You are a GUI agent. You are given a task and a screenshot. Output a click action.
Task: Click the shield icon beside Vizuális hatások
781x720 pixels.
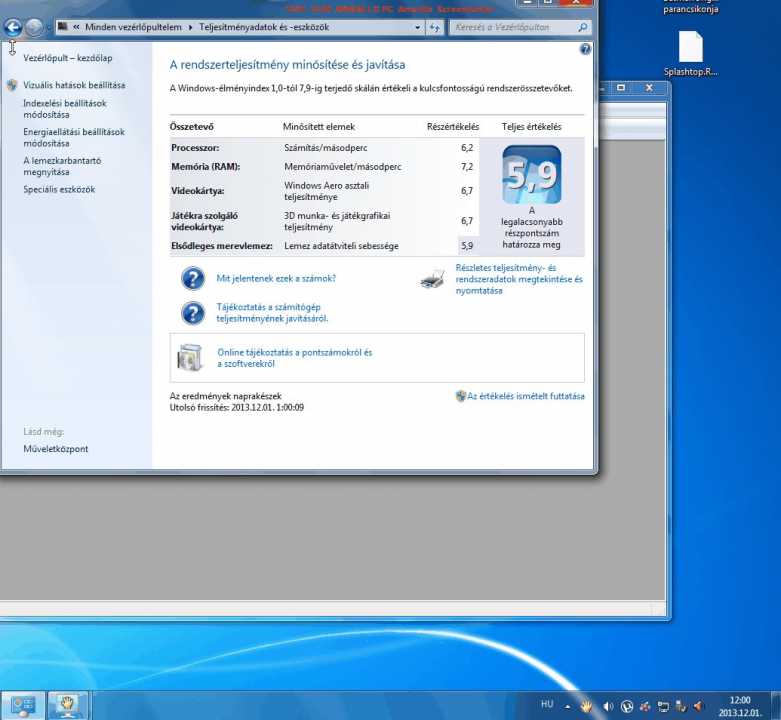click(x=12, y=85)
